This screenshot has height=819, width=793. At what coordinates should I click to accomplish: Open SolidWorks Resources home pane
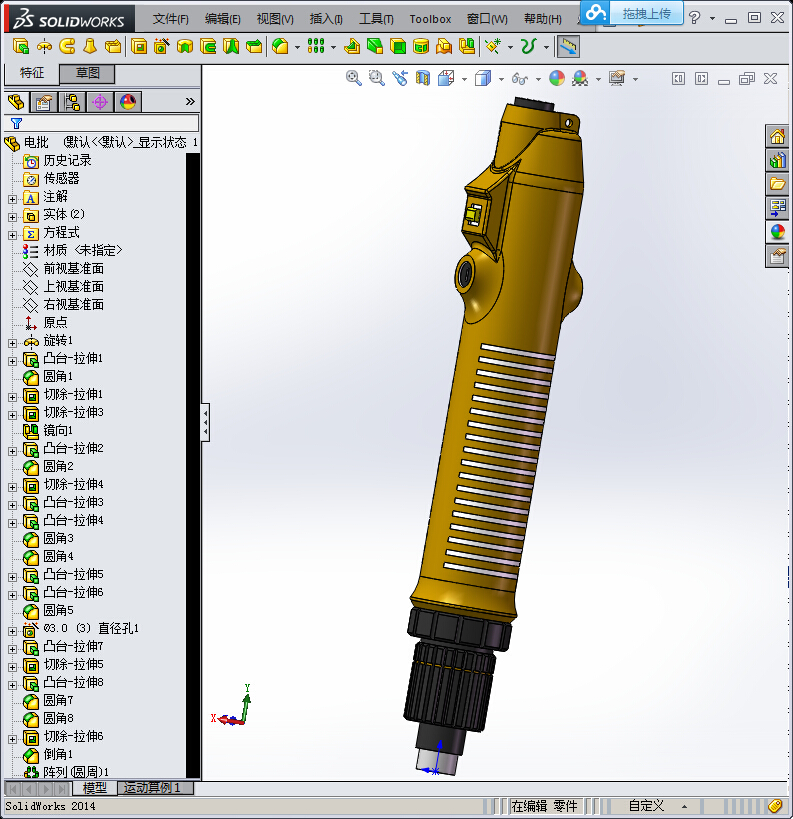pos(777,137)
